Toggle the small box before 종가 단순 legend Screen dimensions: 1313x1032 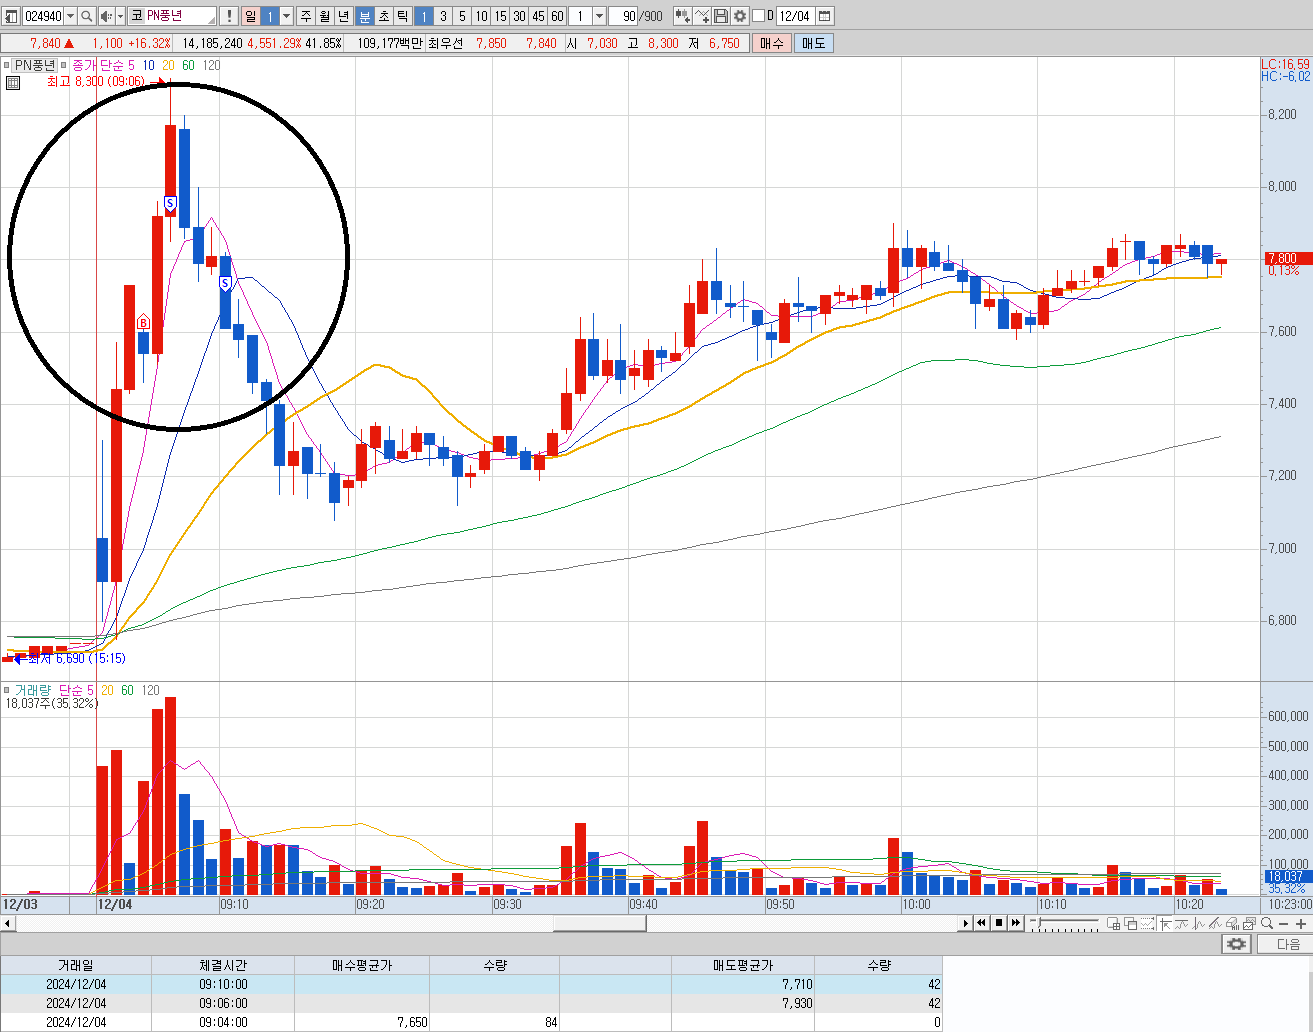tap(64, 65)
